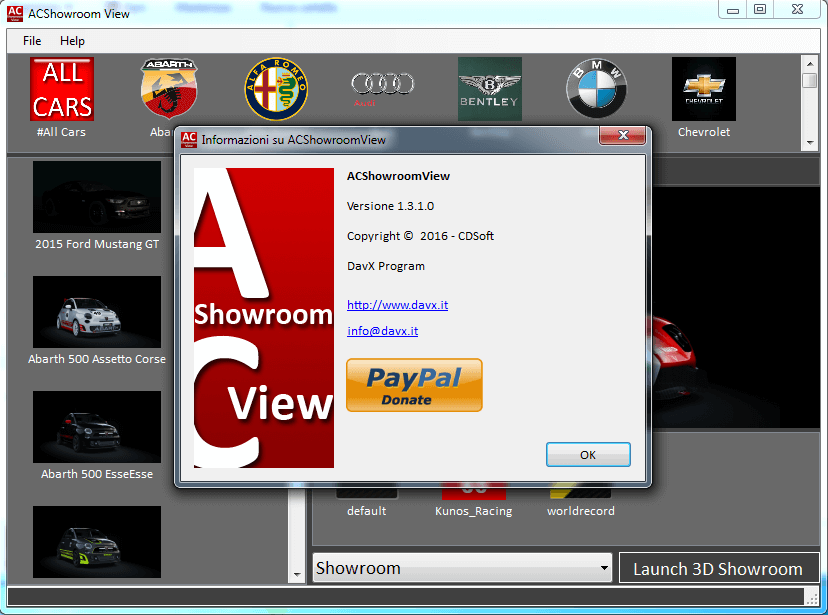
Task: Minimize the ACShowroom View window
Action: [732, 10]
